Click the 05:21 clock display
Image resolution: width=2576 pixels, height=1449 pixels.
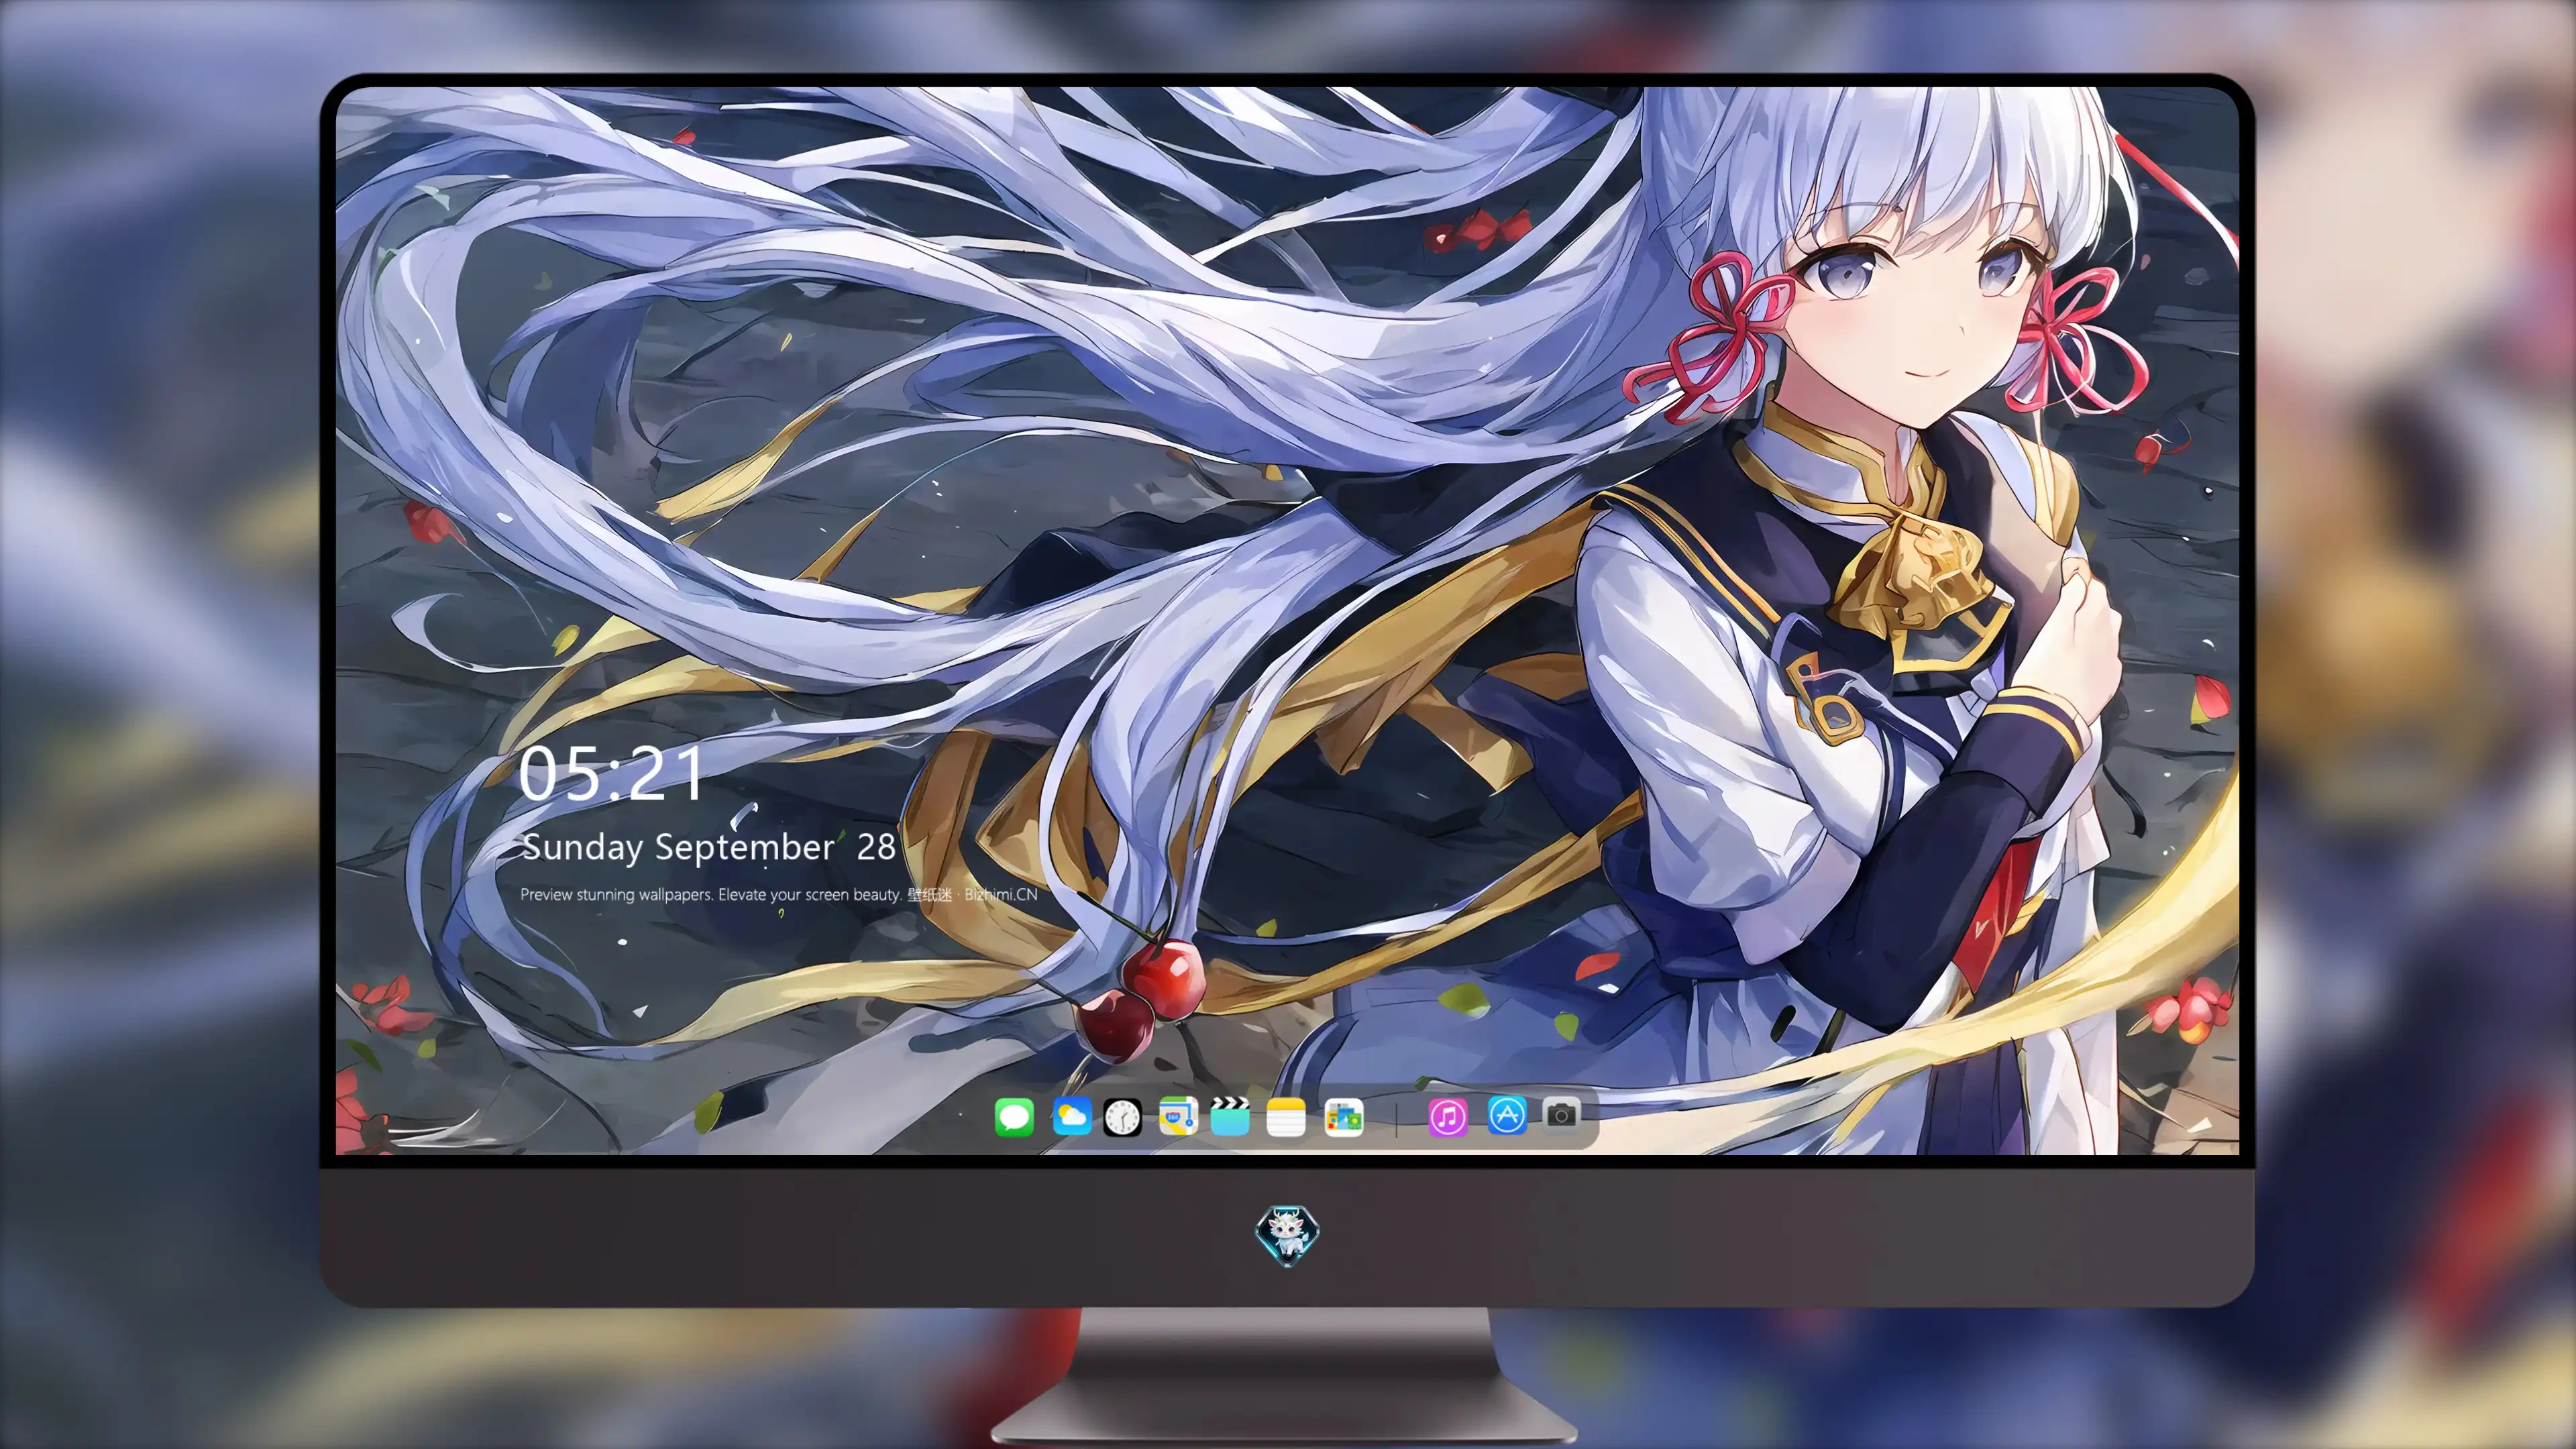point(611,773)
